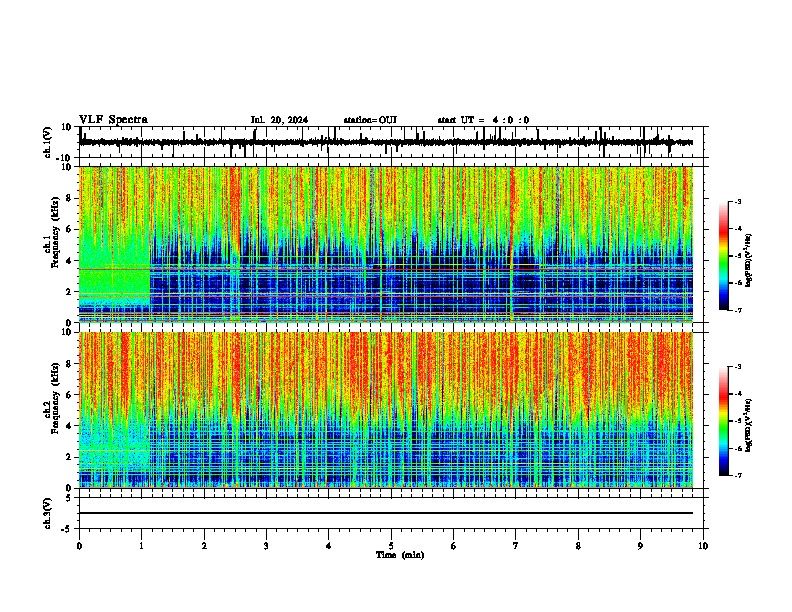Screen dimensions: 792x612
Task: Click the time axis tick label "9"
Action: tap(640, 546)
